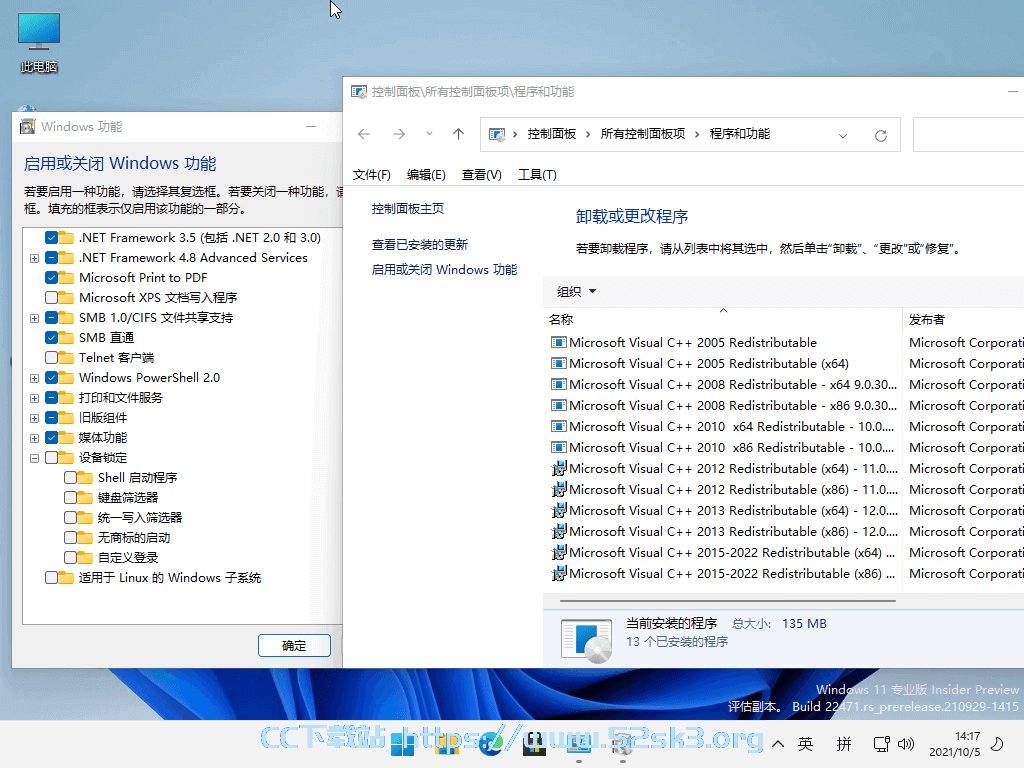The image size is (1024, 768).
Task: Click 启用或关闭 Windows 功能 sidebar link
Action: [444, 270]
